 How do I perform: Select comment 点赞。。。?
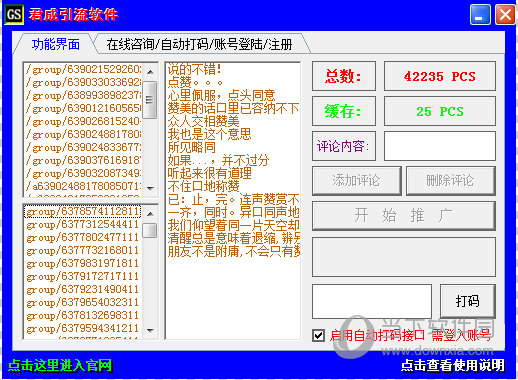click(233, 82)
